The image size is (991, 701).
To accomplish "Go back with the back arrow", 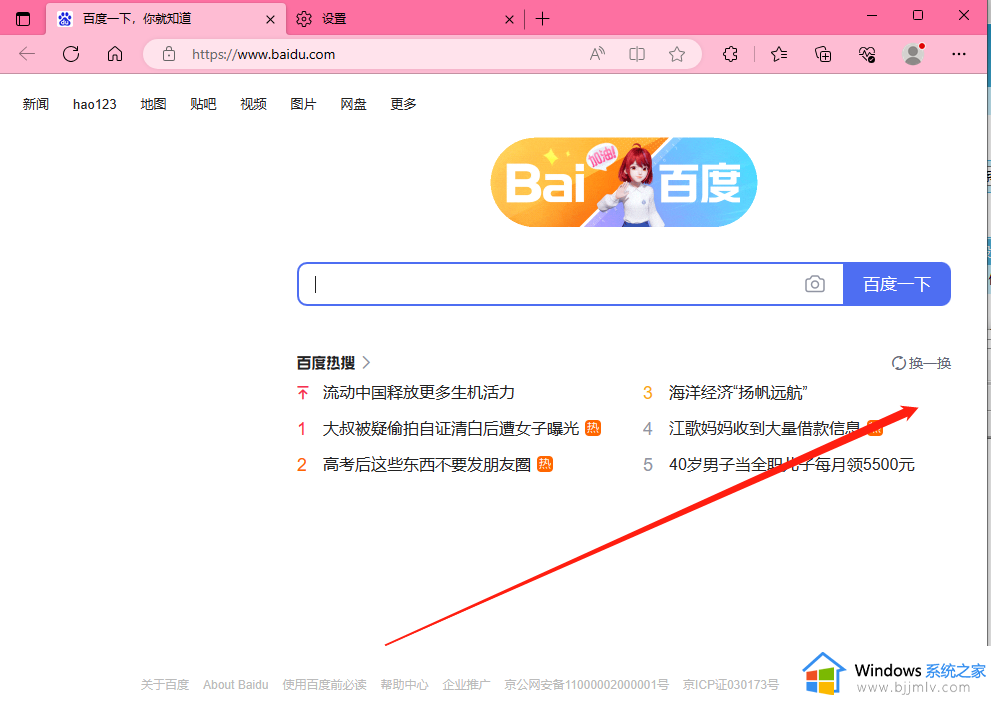I will click(x=27, y=54).
